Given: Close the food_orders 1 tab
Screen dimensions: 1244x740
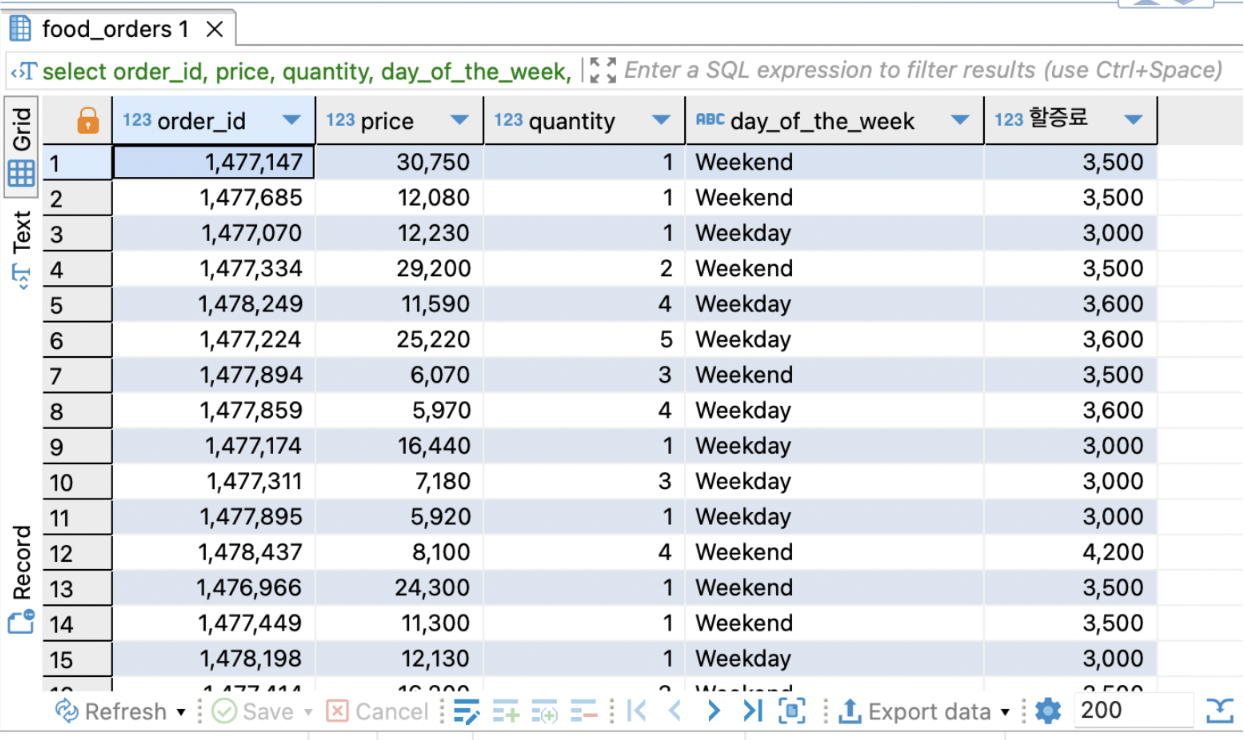Looking at the screenshot, I should tap(214, 30).
